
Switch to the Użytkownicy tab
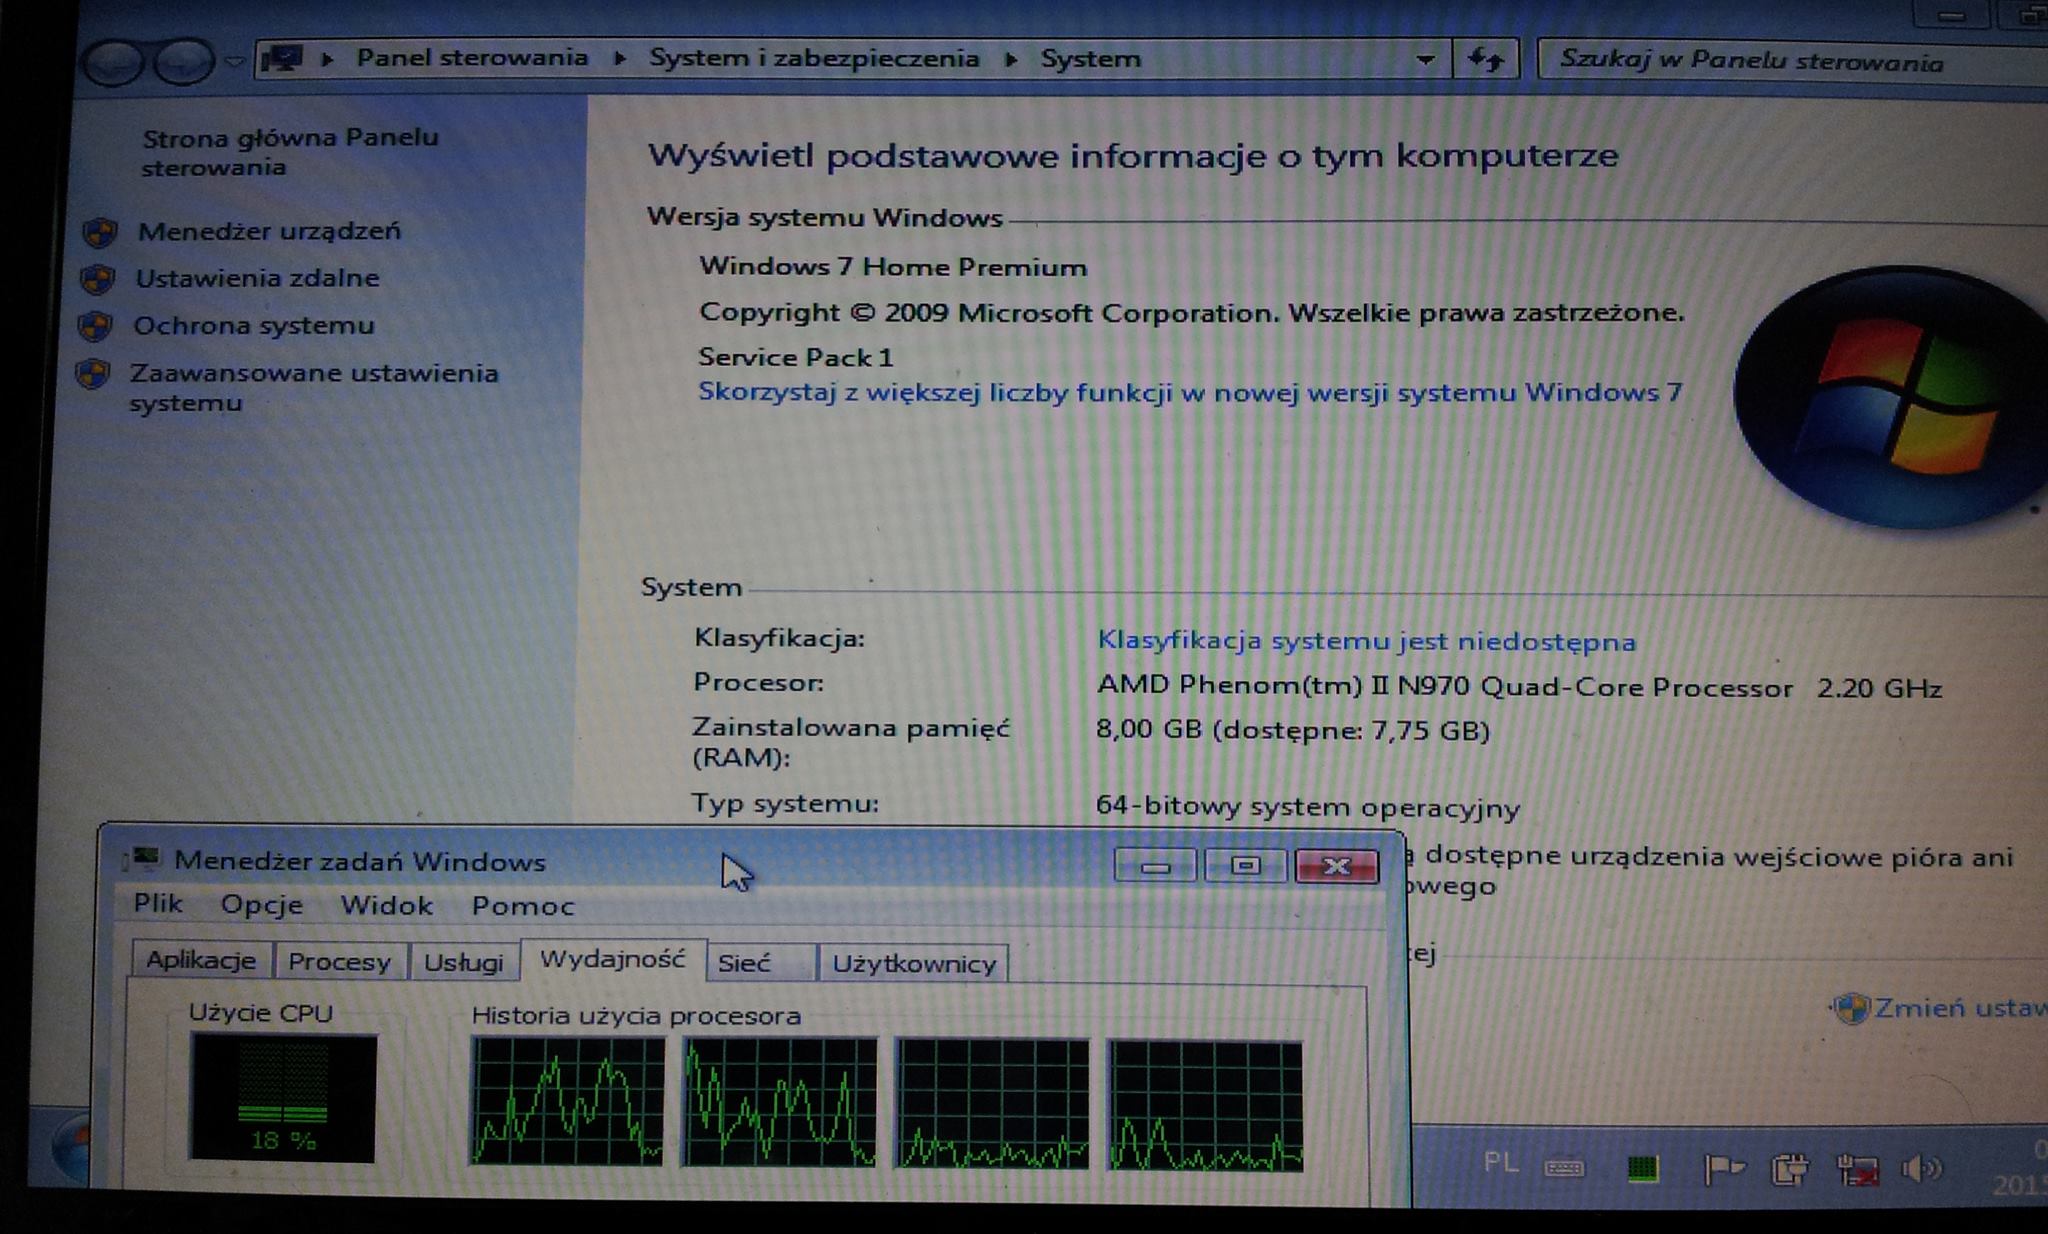914,964
